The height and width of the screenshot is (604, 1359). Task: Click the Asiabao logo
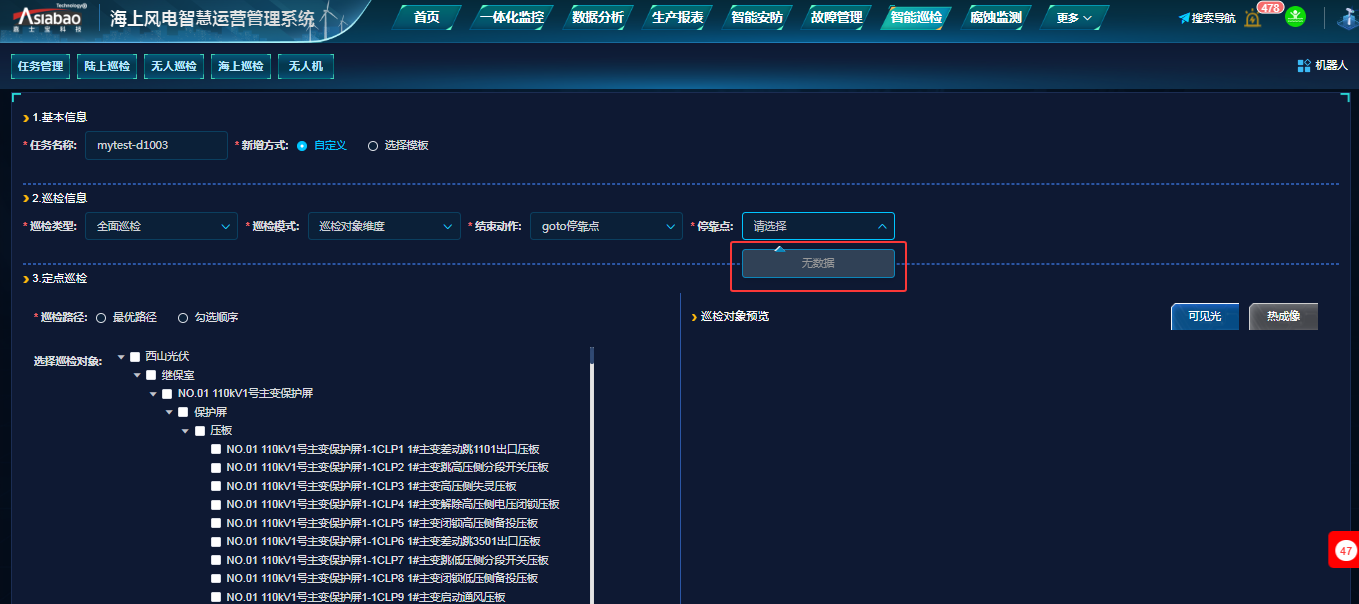pyautogui.click(x=49, y=17)
